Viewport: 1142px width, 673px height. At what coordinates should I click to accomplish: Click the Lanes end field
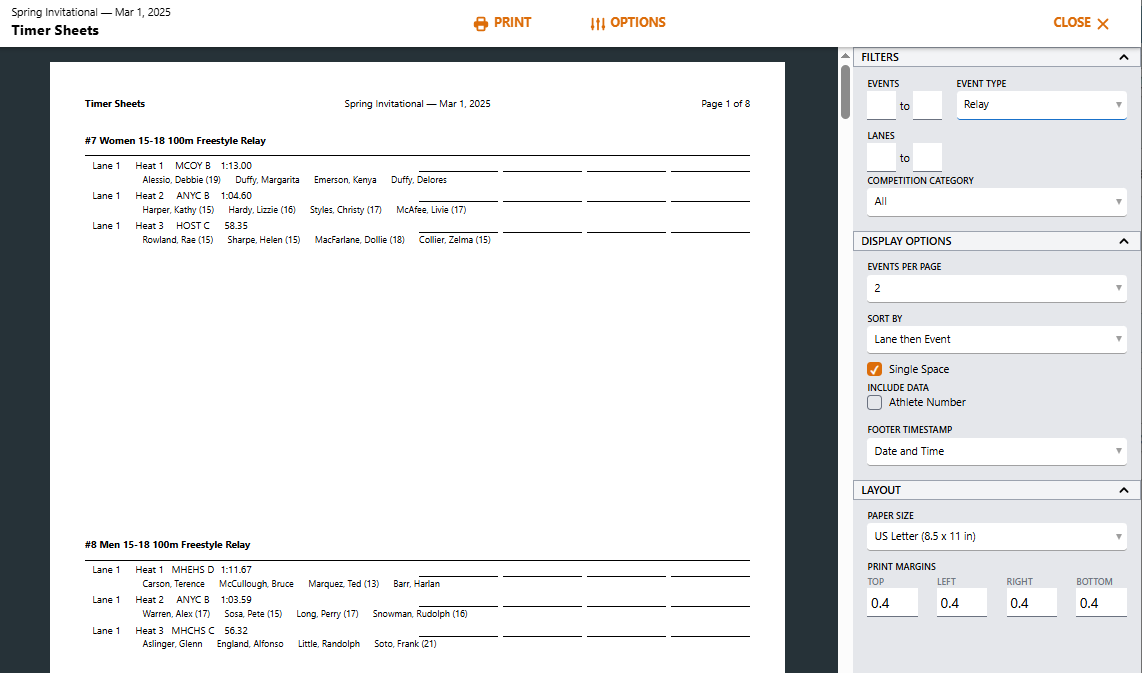(927, 157)
